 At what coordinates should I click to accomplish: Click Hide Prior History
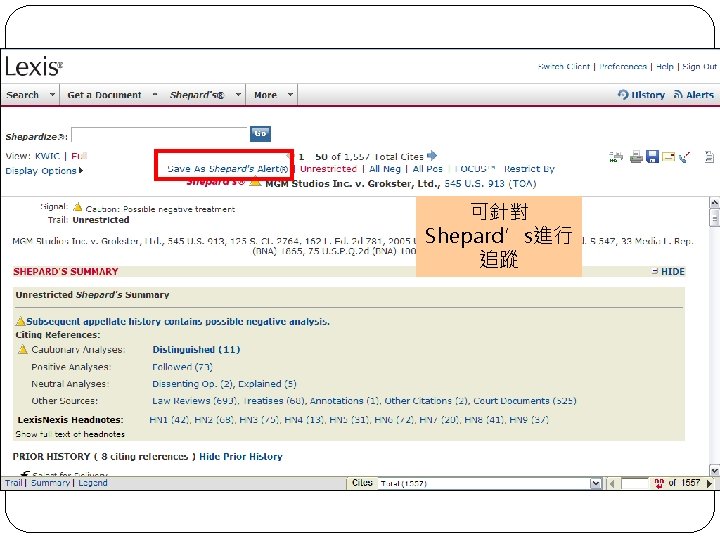click(x=241, y=456)
